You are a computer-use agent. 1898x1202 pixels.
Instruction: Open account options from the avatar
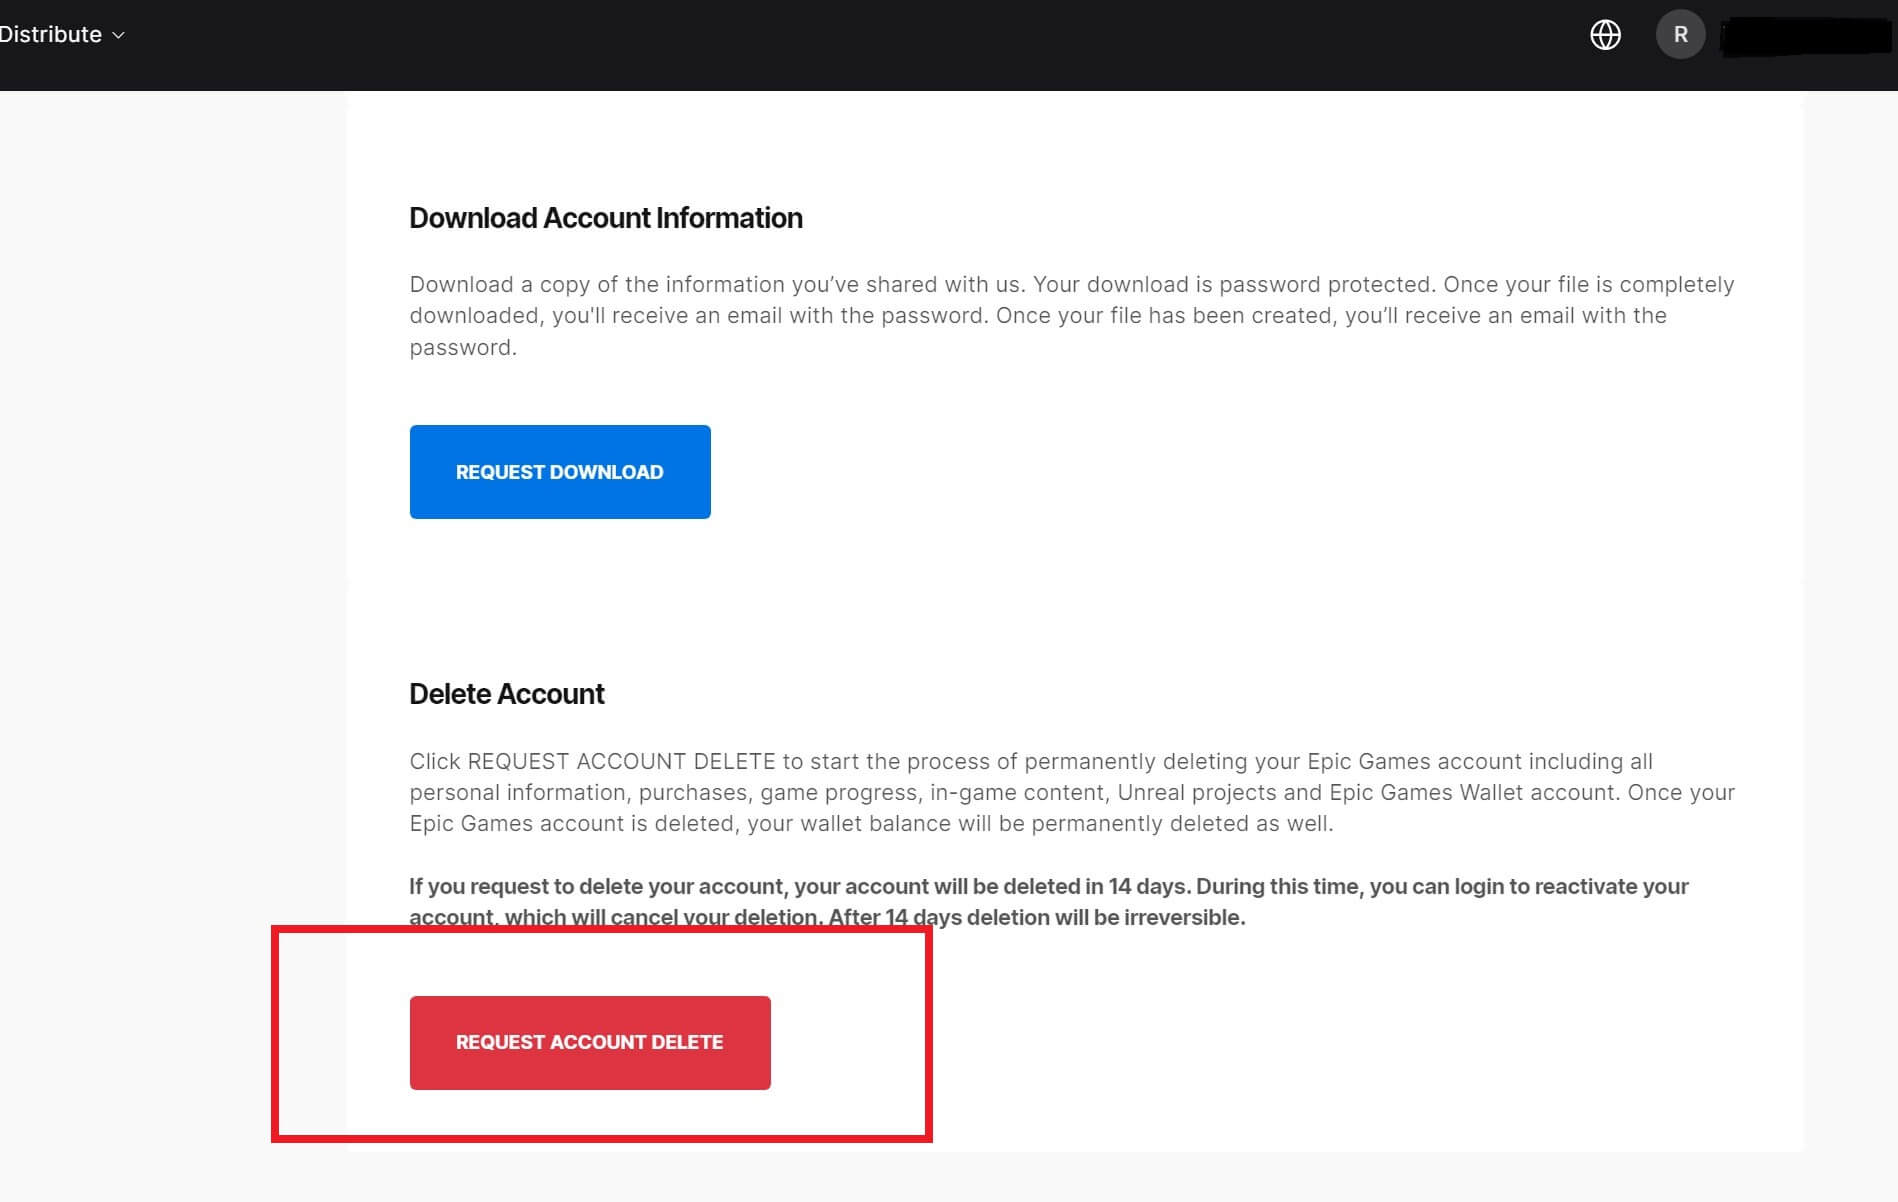coord(1682,34)
